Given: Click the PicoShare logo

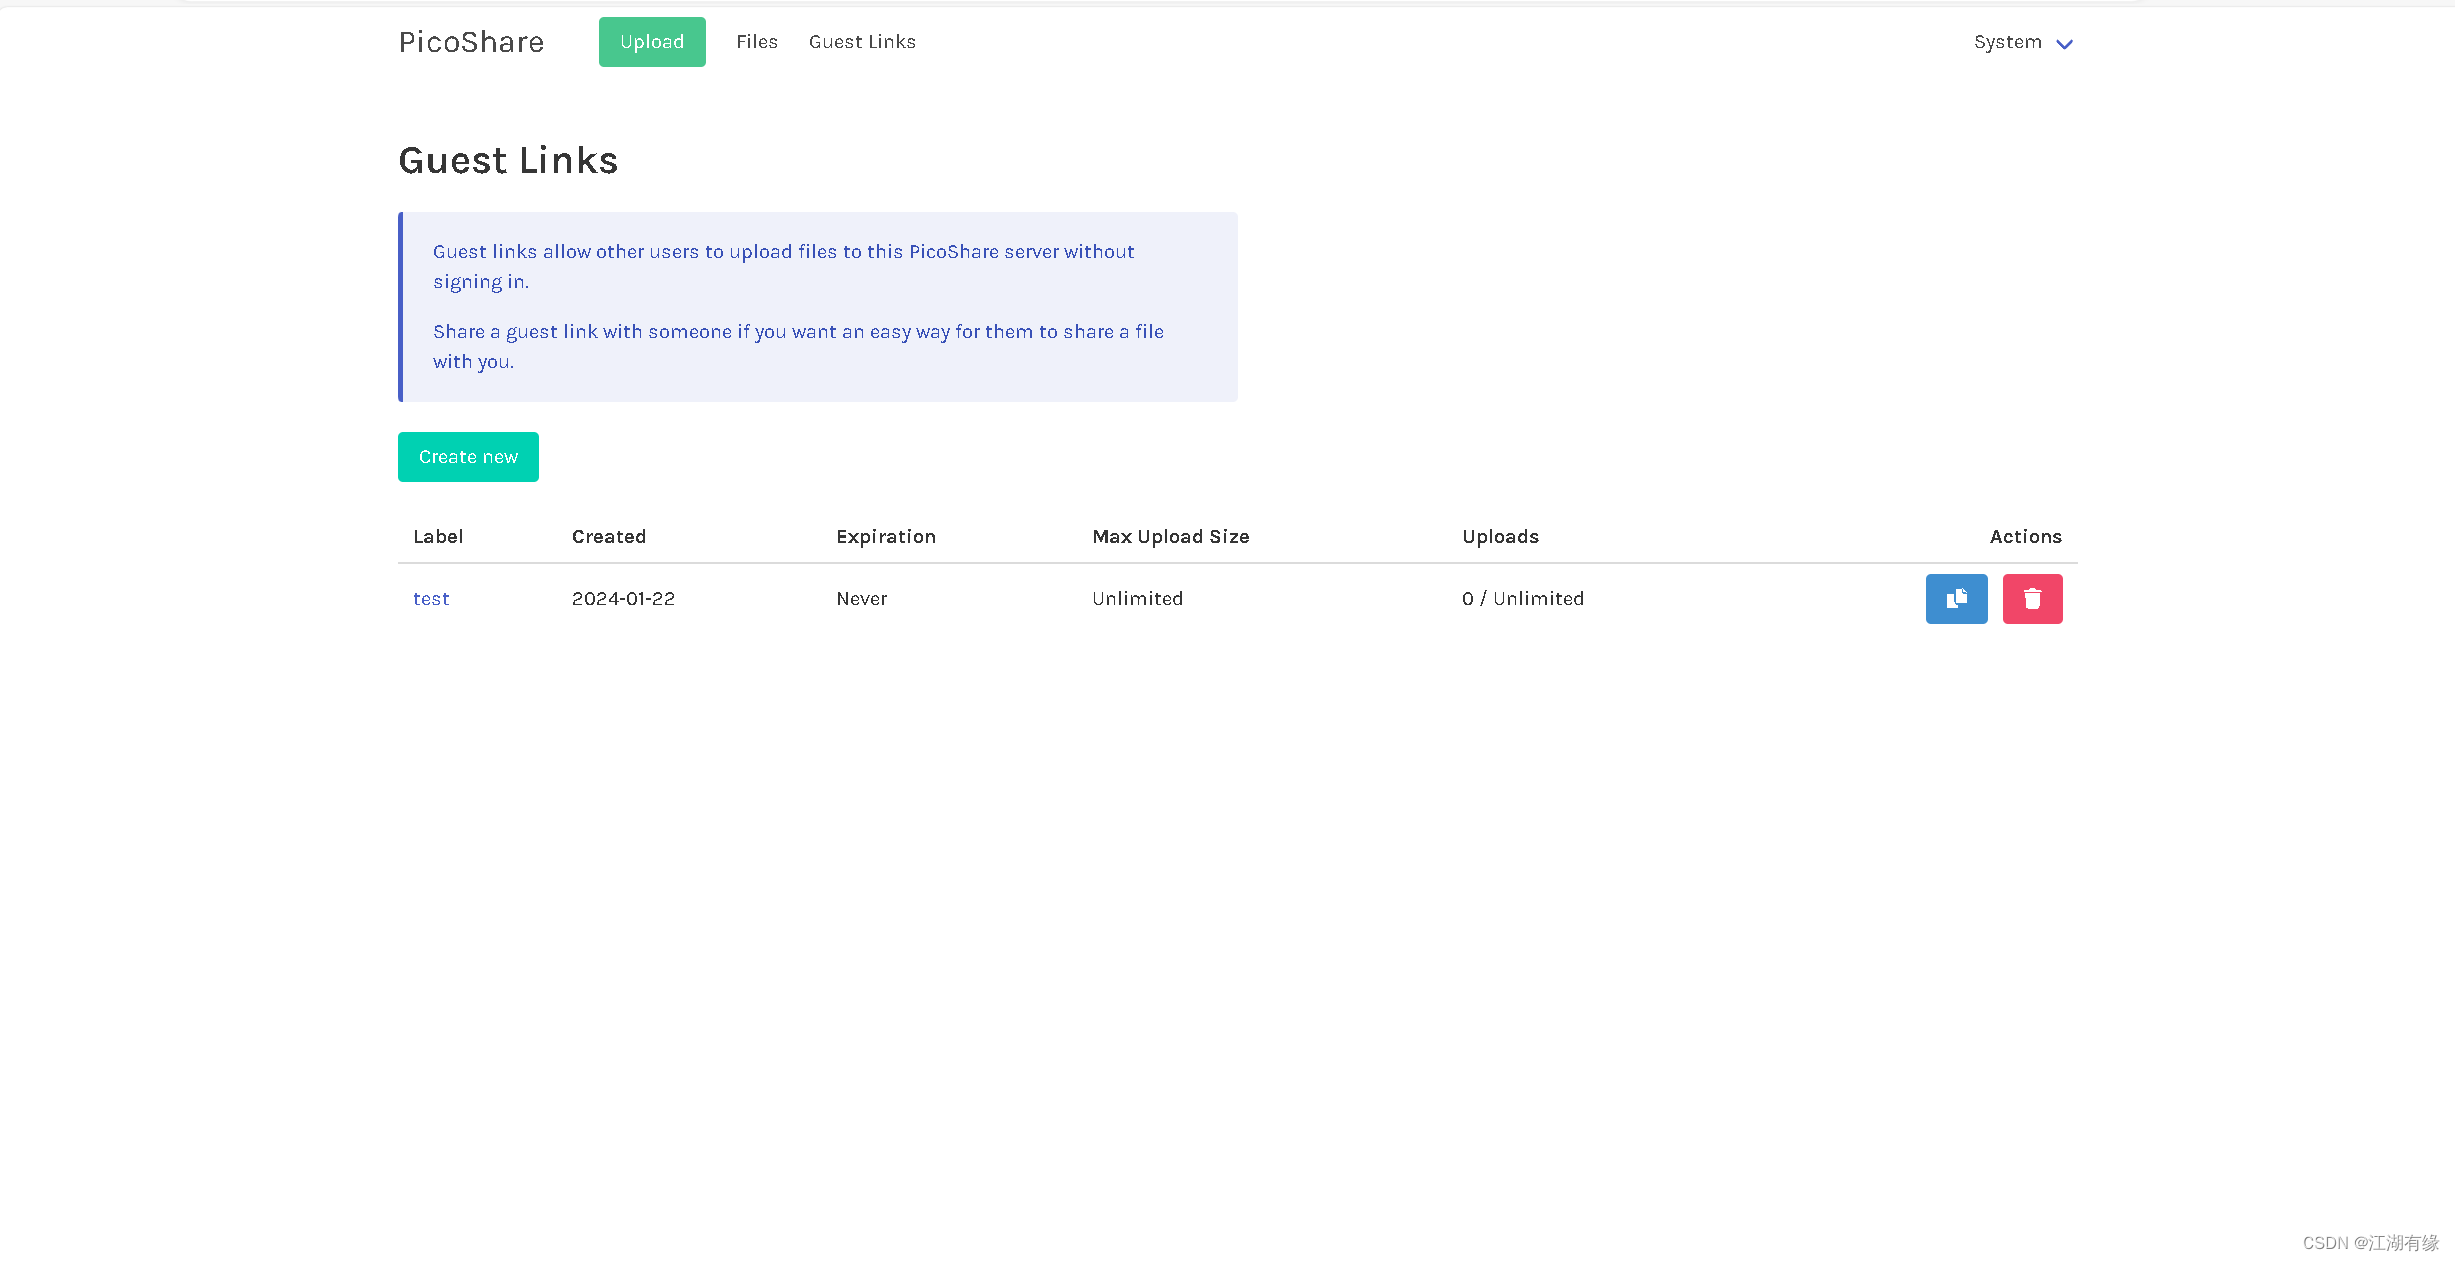Looking at the screenshot, I should 471,42.
